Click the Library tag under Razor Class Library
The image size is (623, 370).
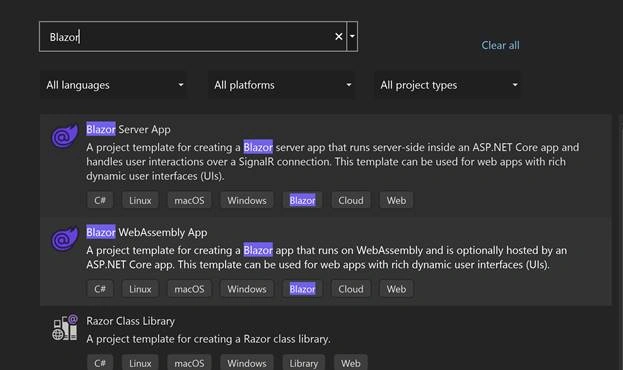[304, 363]
